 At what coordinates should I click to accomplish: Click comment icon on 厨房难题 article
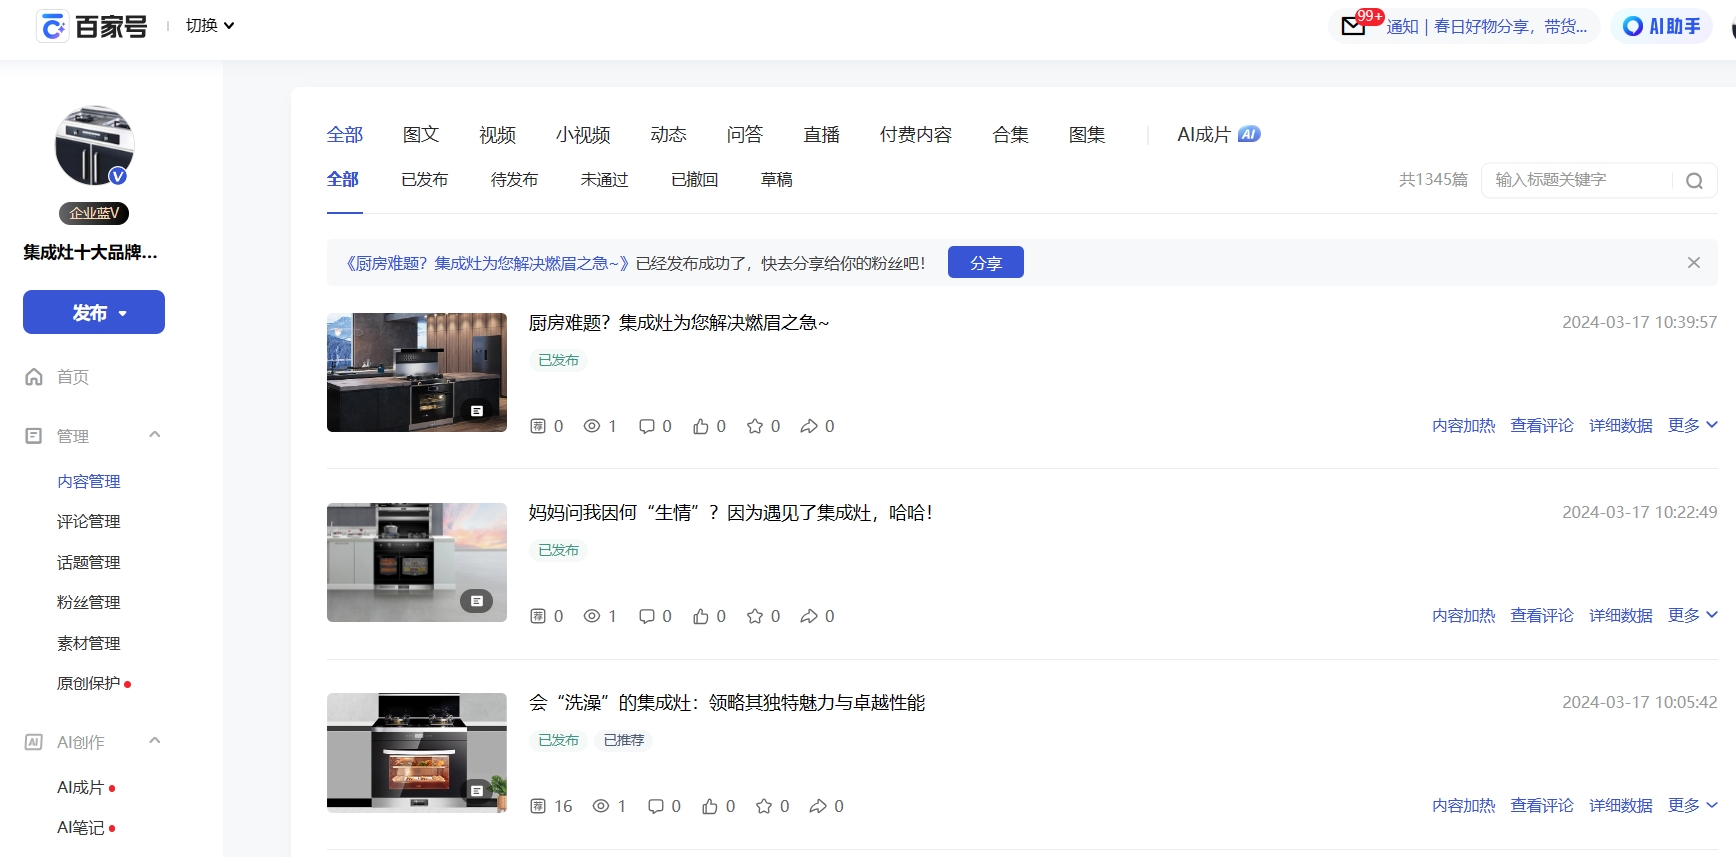point(647,426)
